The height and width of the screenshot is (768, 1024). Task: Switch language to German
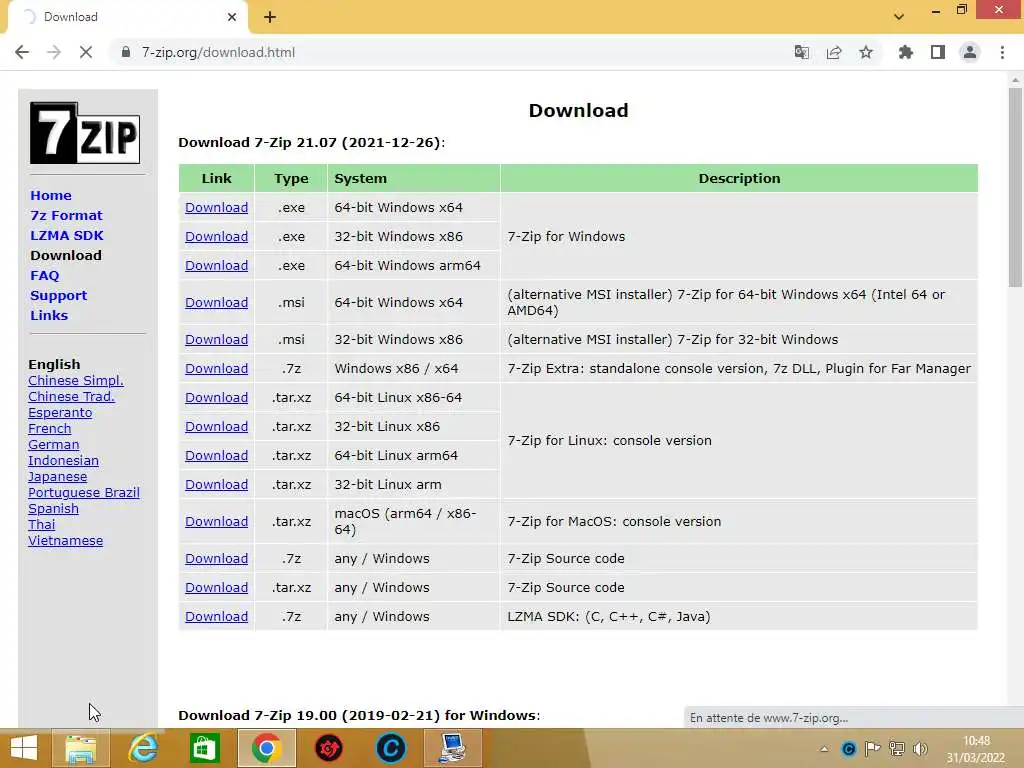pos(54,445)
